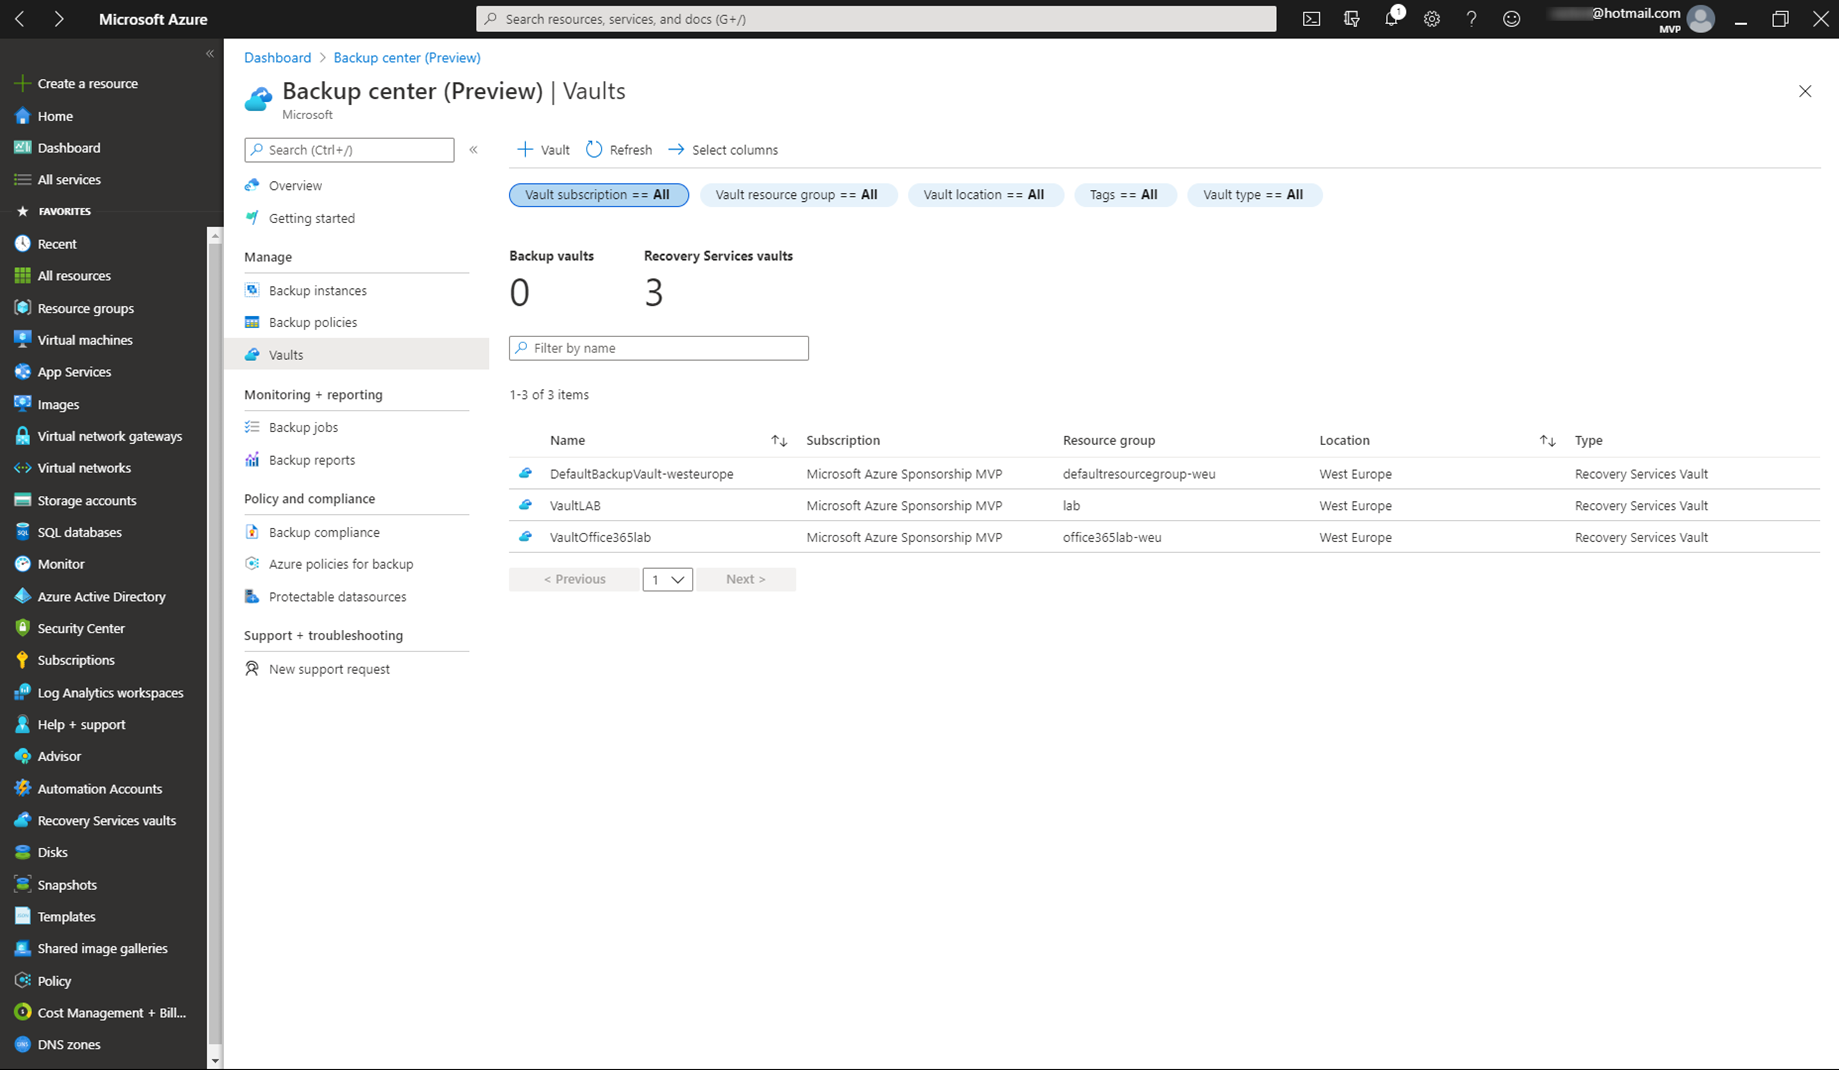Viewport: 1839px width, 1070px height.
Task: Click the Filter by name field
Action: (659, 348)
